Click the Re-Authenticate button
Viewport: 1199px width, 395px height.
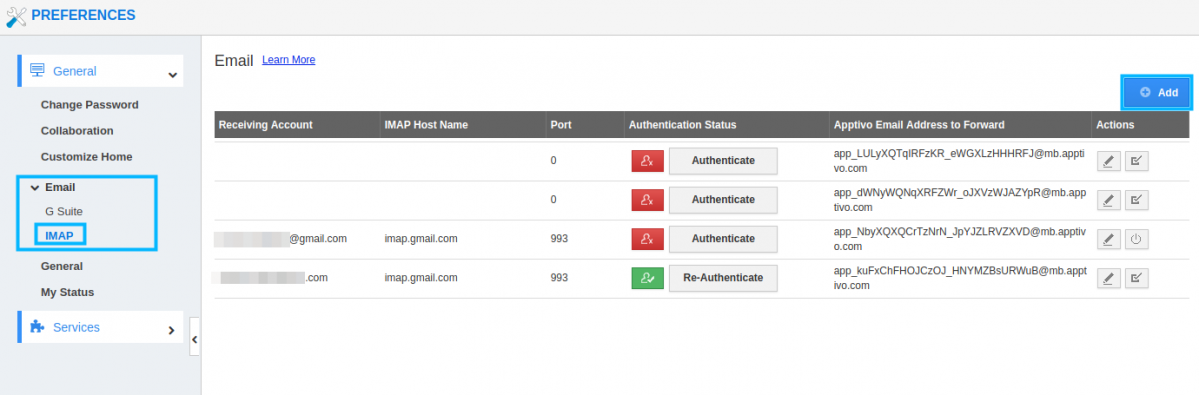click(723, 278)
